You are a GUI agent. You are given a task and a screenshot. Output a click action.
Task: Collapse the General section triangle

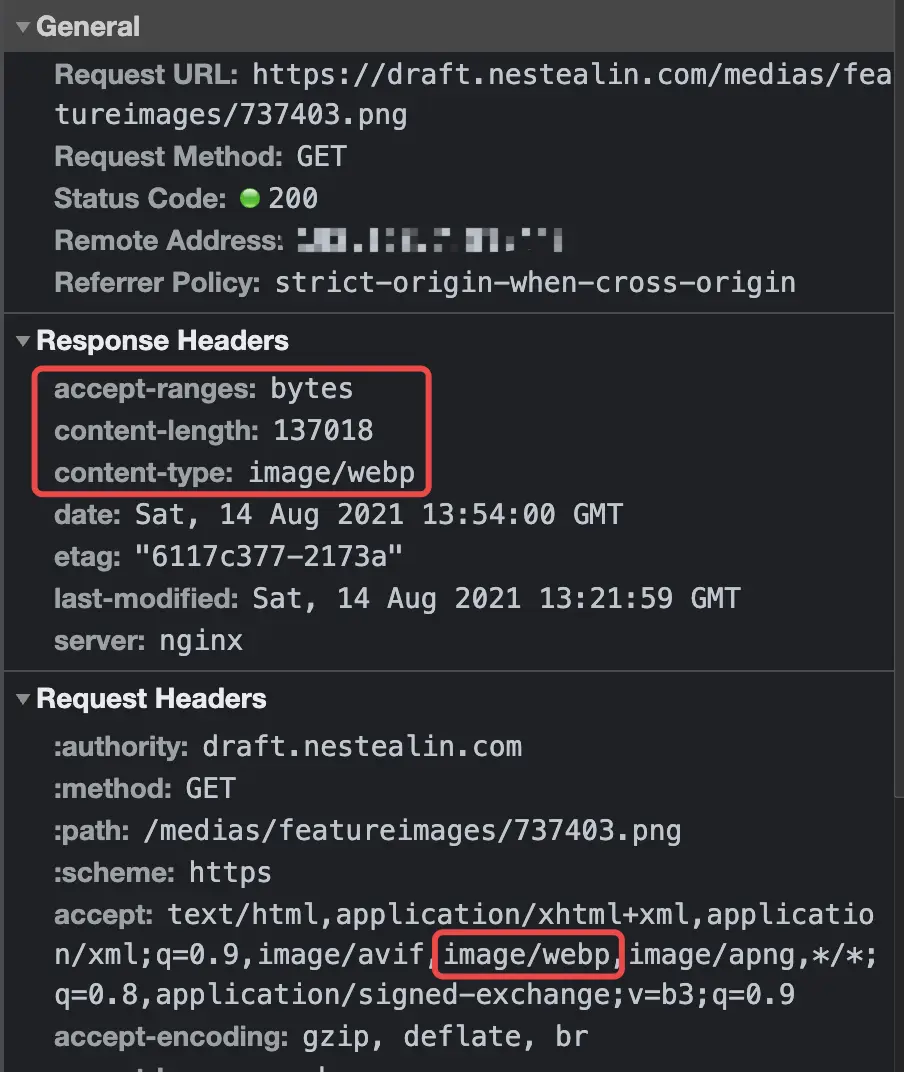tap(23, 27)
